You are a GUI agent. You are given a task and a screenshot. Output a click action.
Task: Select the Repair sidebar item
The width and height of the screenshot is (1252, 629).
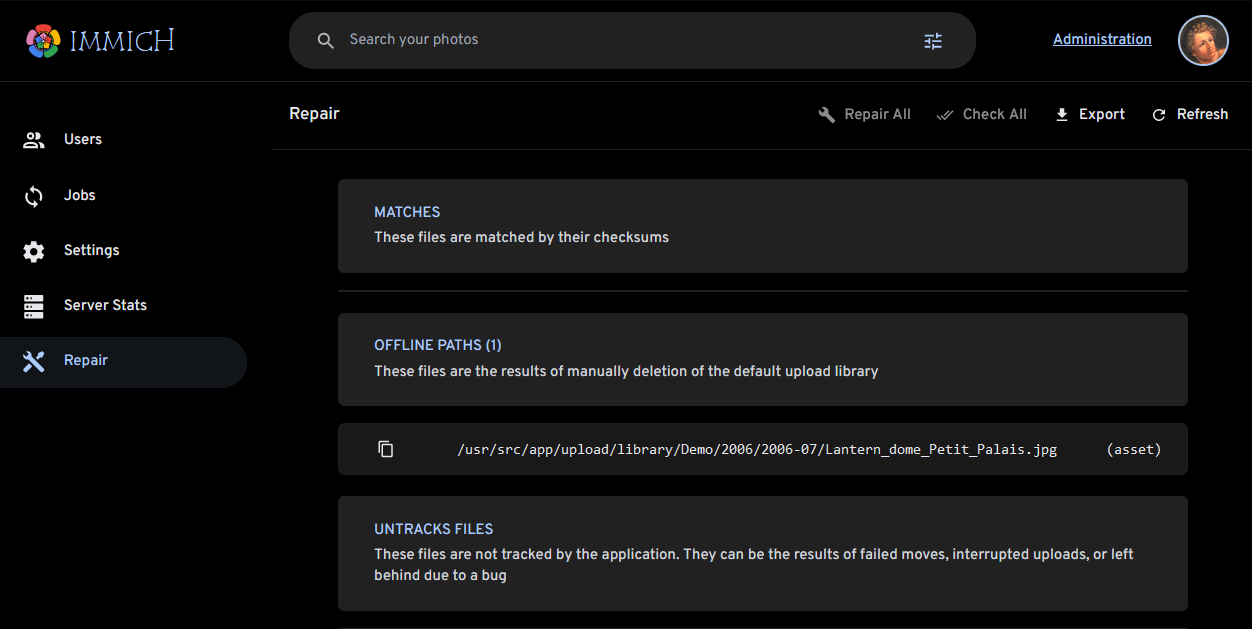[x=85, y=360]
